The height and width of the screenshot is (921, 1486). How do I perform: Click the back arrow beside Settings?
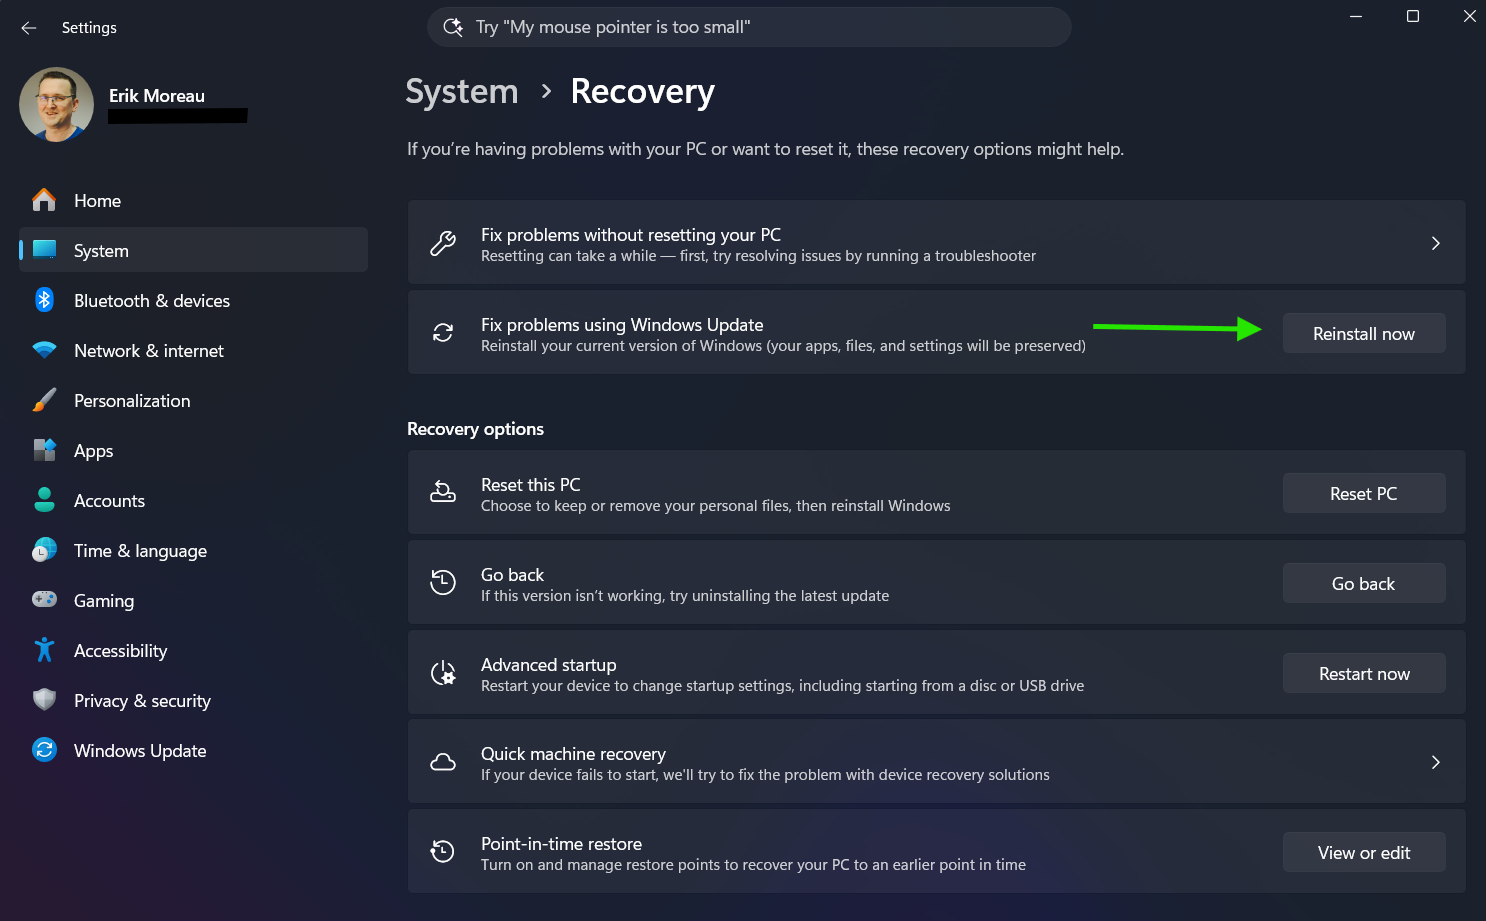[29, 28]
